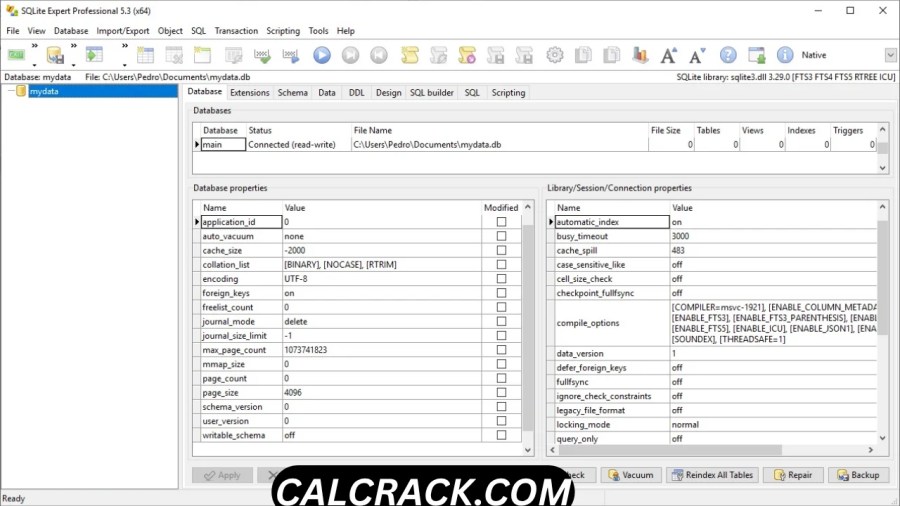Toggle Modified checkbox for foreign_keys
900x506 pixels.
coord(501,293)
